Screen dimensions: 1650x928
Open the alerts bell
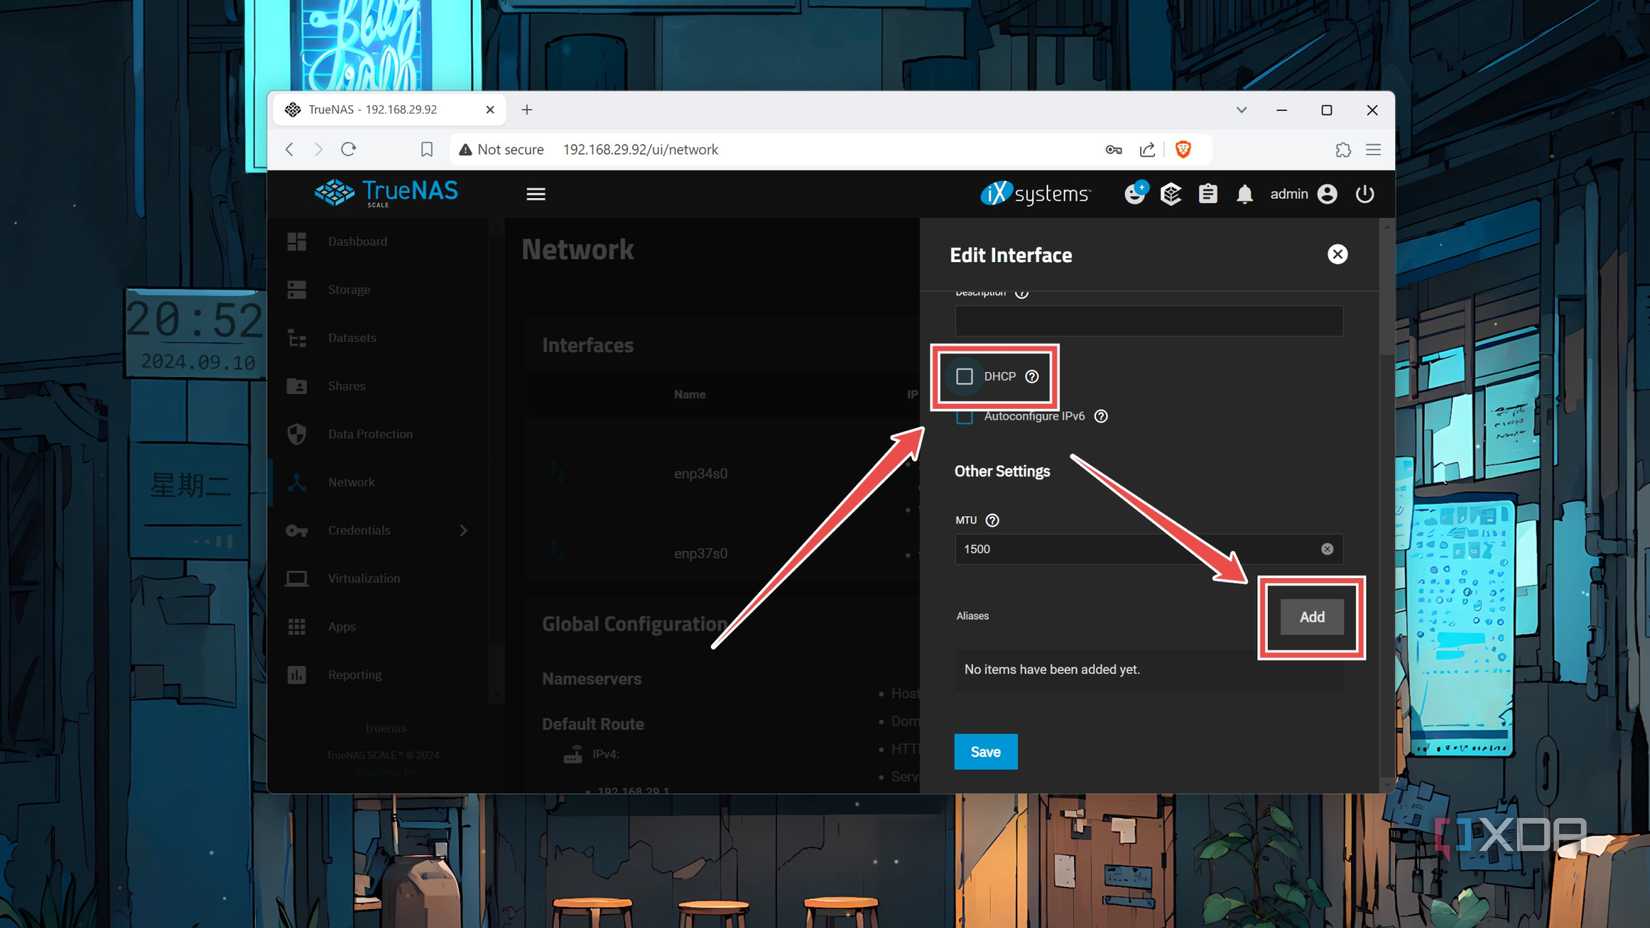tap(1244, 194)
